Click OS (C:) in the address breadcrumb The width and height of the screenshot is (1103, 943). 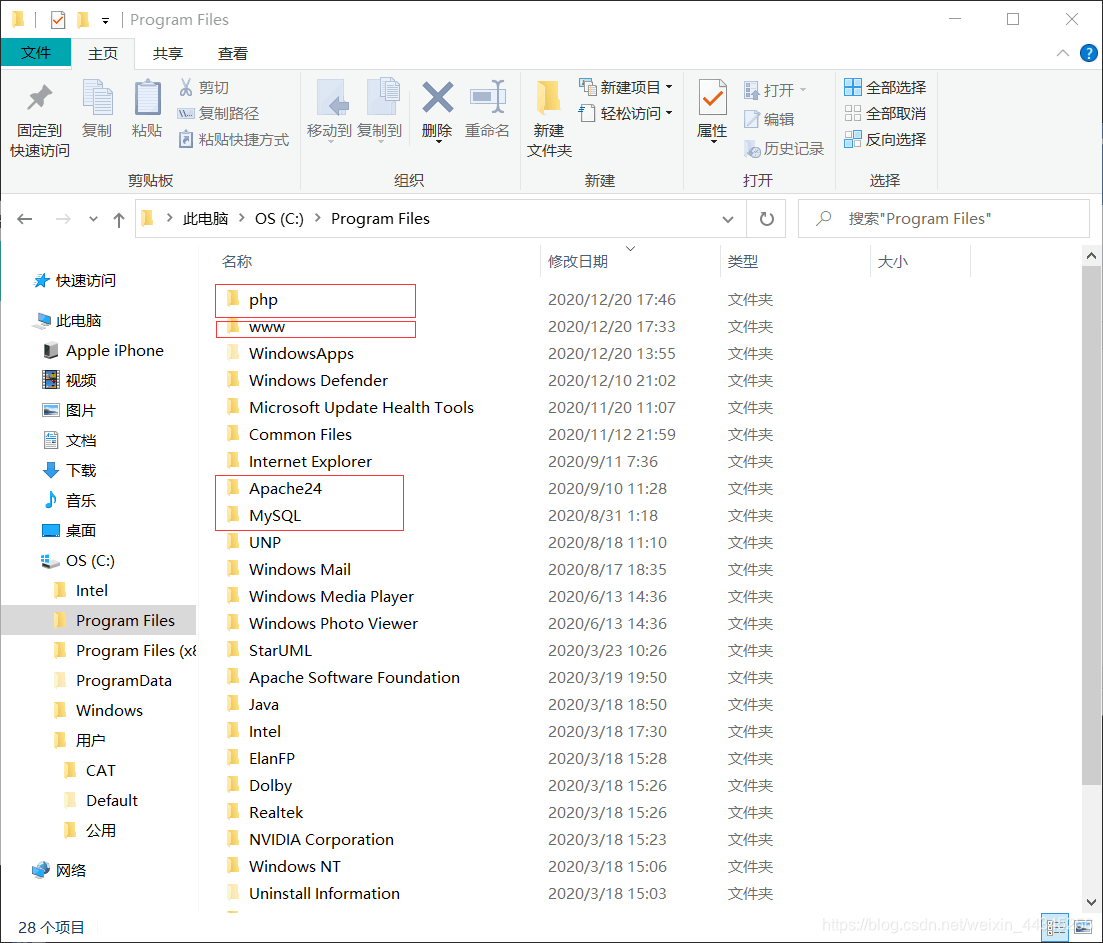point(279,219)
